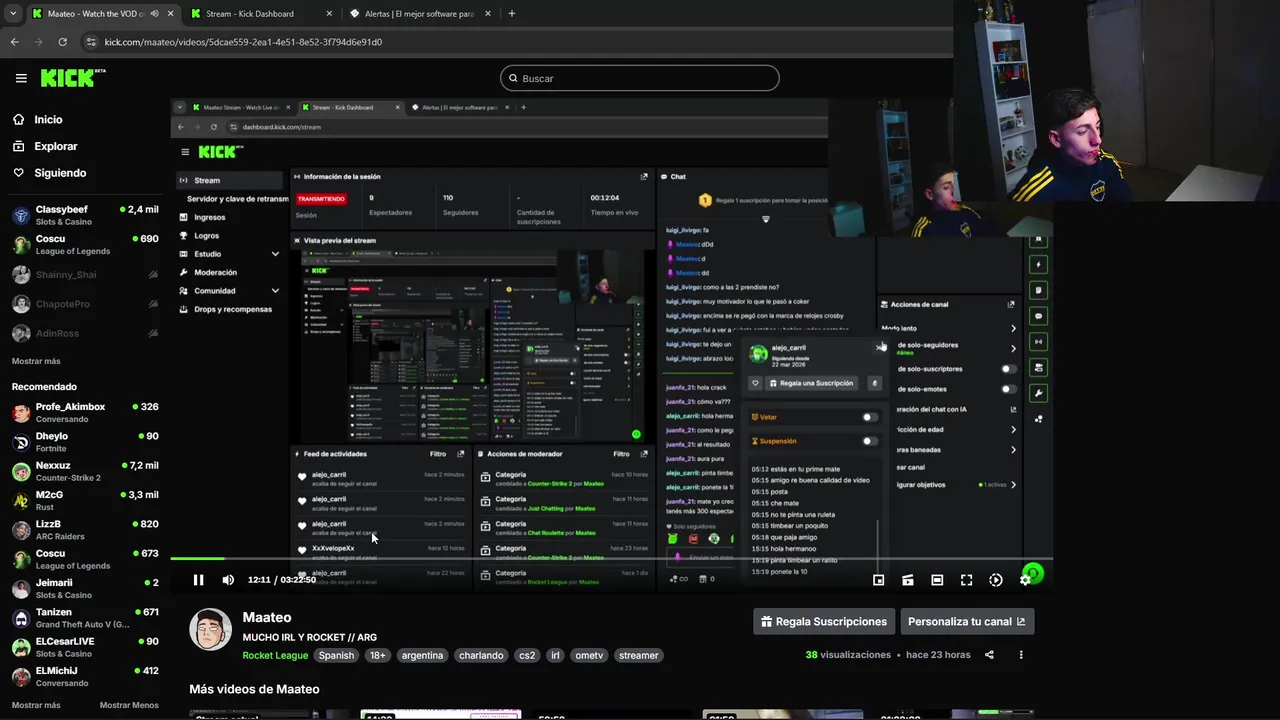The width and height of the screenshot is (1280, 720).
Task: Close the Kick Dashboard browser tab
Action: [x=329, y=14]
